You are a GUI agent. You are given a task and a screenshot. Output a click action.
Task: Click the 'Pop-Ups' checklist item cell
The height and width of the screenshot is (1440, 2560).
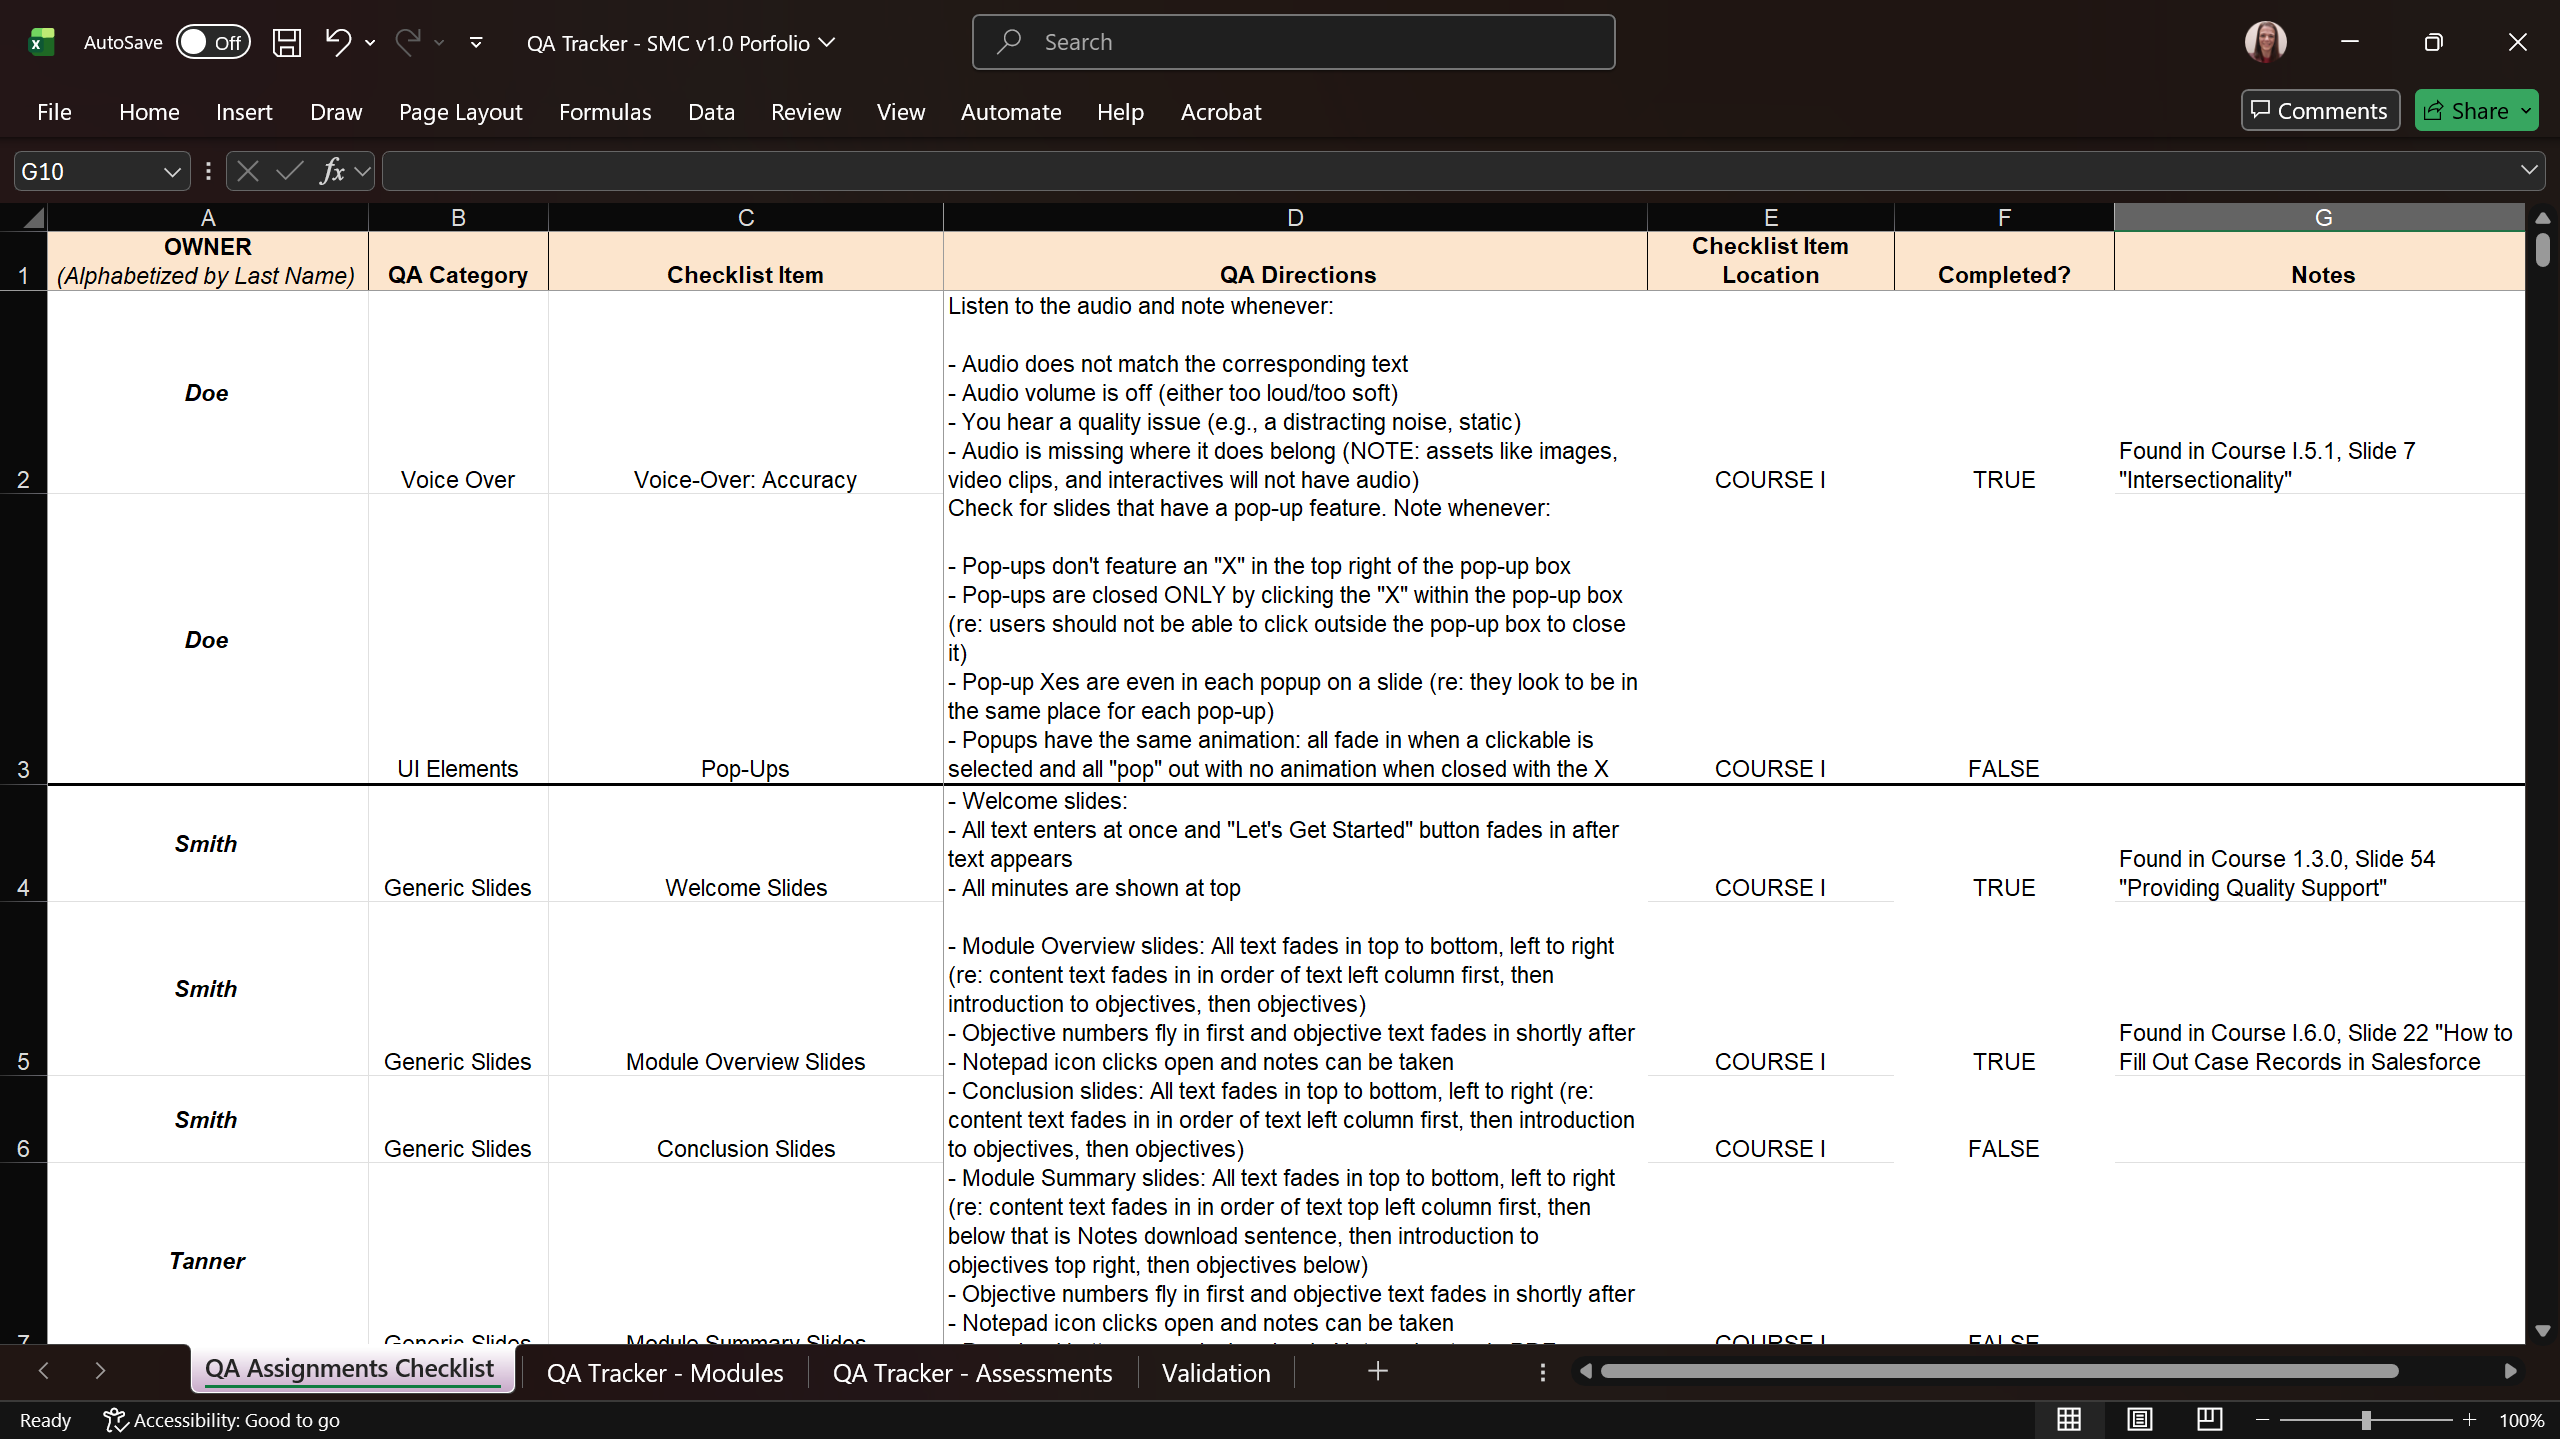click(x=745, y=639)
